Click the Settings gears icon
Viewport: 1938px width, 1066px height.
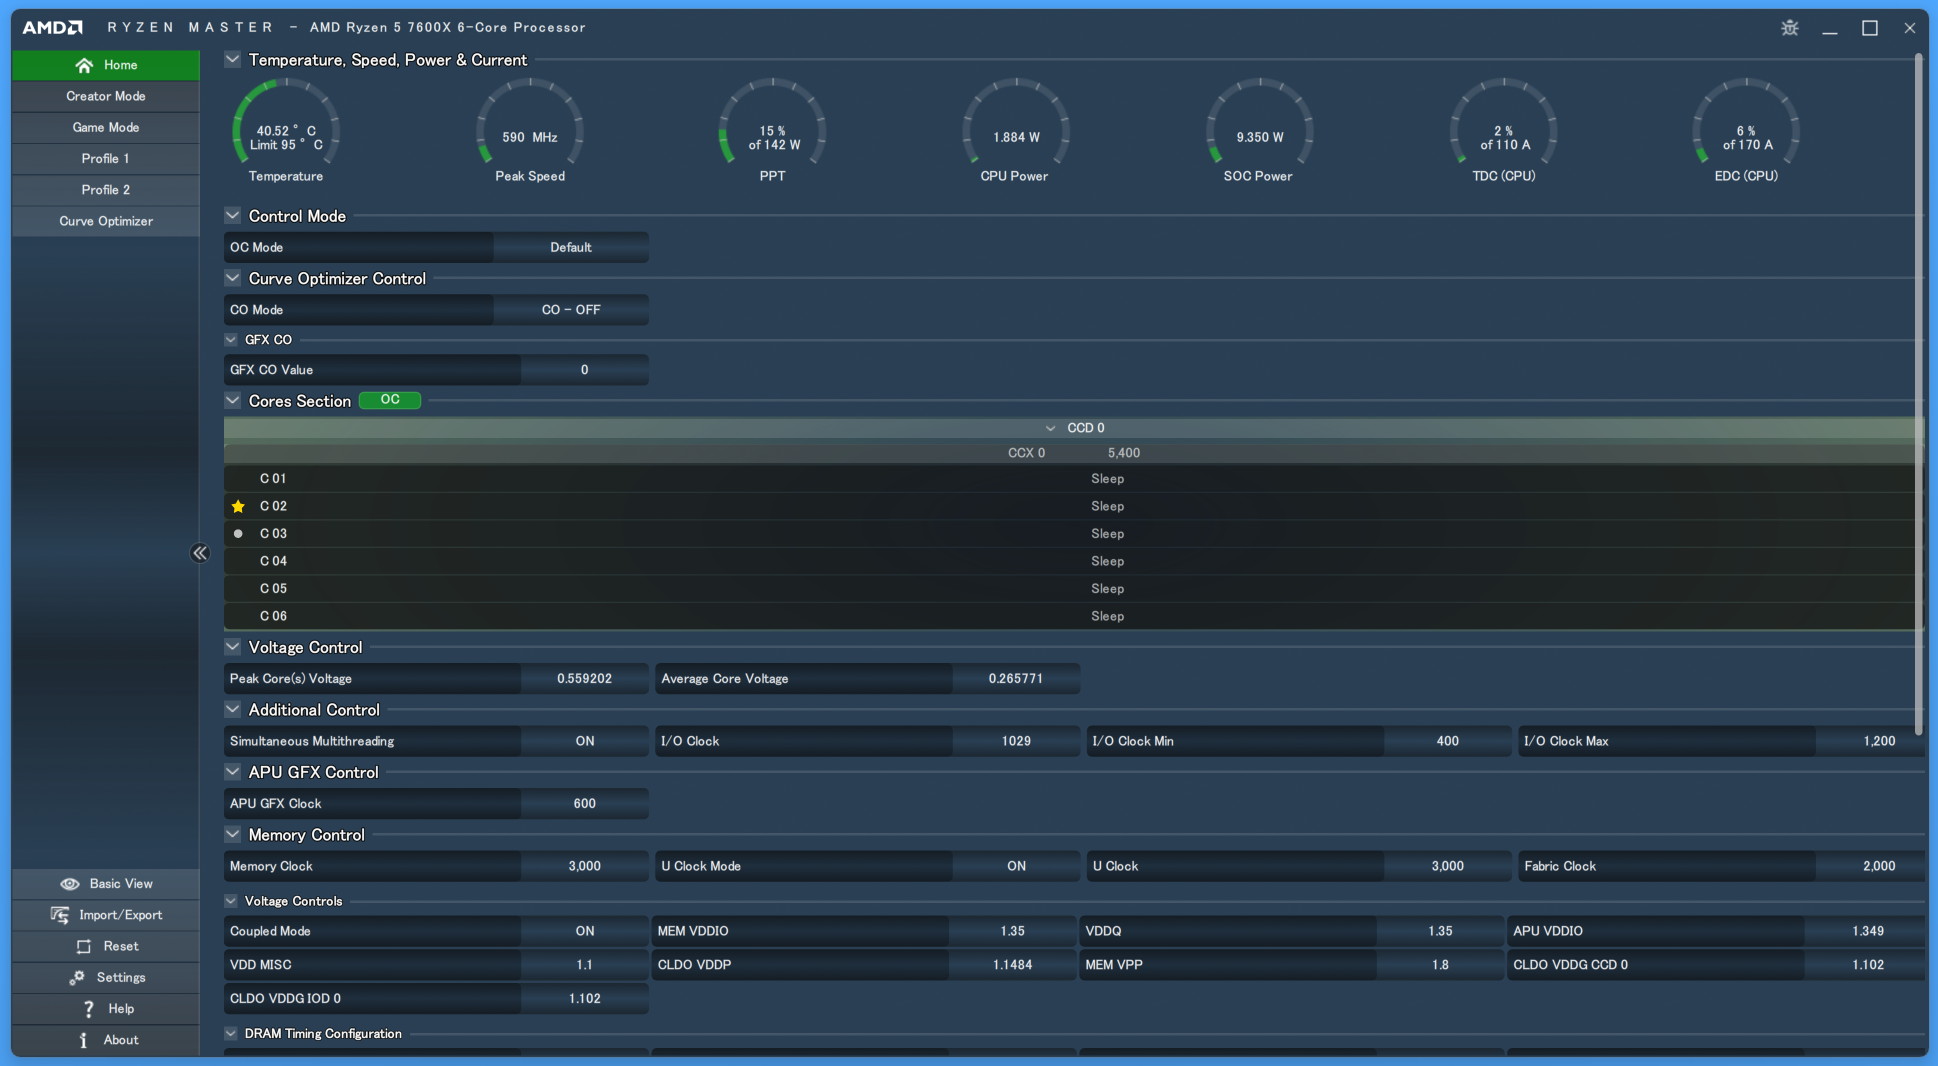[x=77, y=977]
